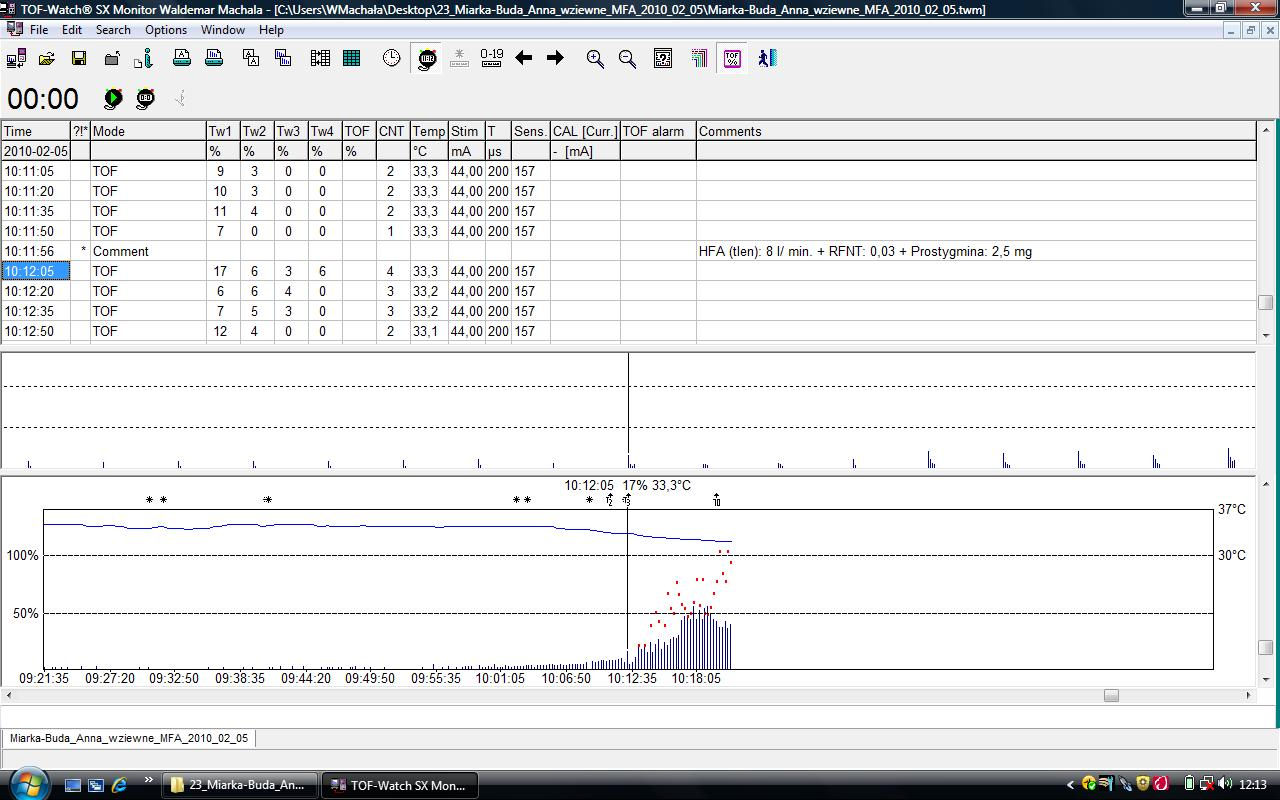
Task: Click the Temp column header
Action: tap(429, 131)
